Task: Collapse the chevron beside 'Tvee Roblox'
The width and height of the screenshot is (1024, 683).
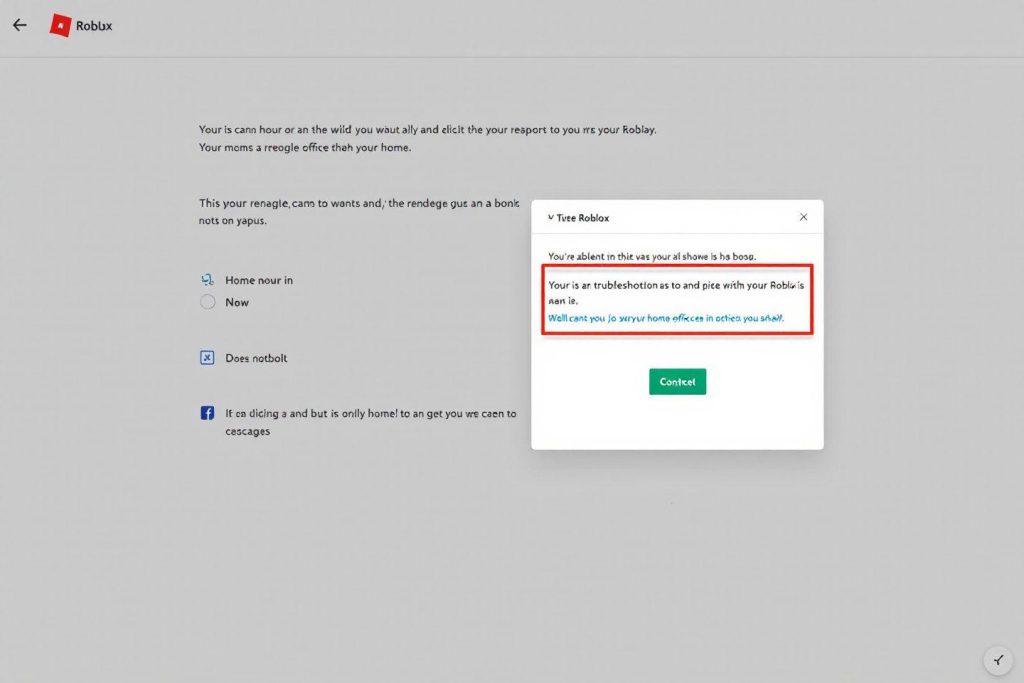Action: (x=550, y=217)
